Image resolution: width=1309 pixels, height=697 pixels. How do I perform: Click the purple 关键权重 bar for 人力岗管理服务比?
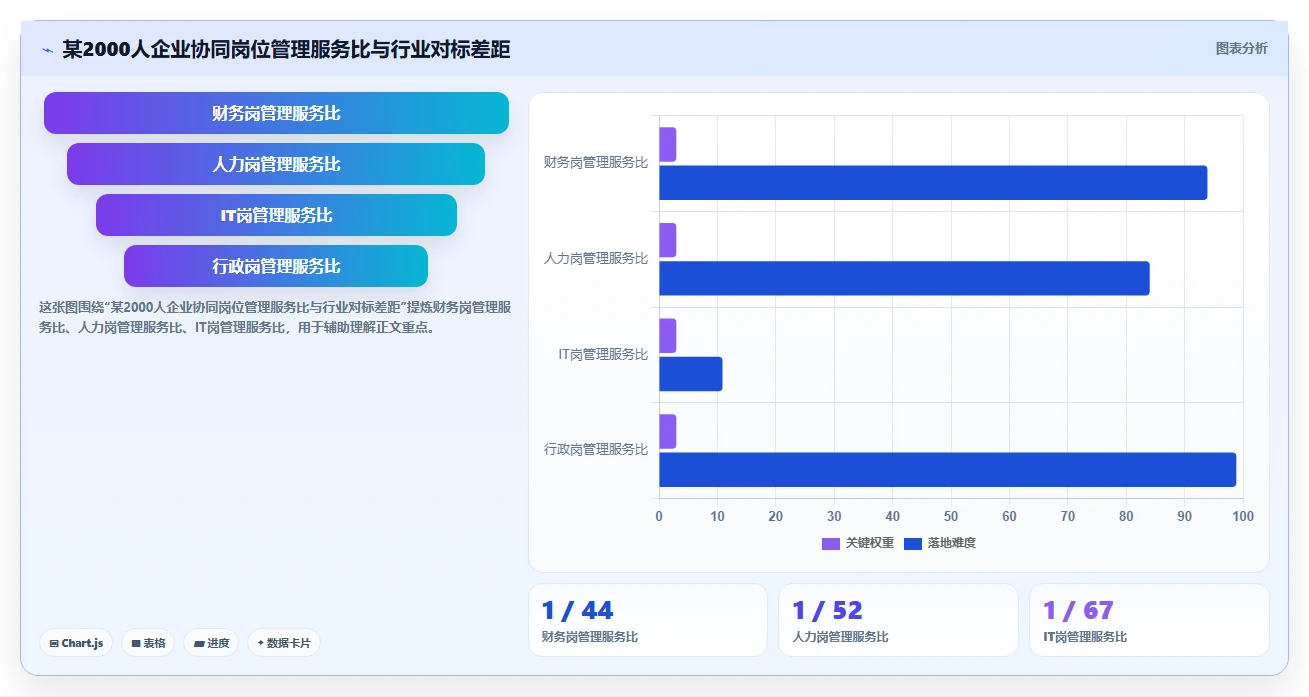point(667,240)
